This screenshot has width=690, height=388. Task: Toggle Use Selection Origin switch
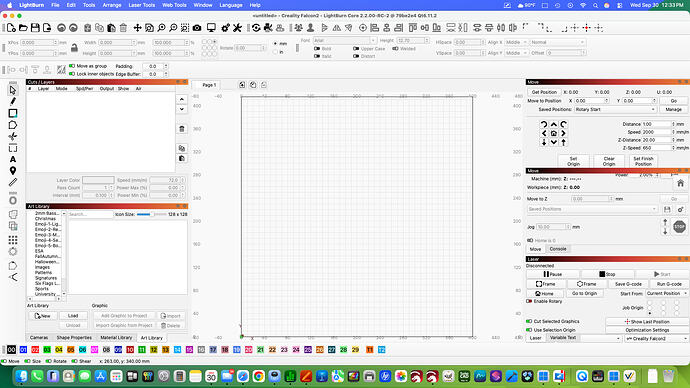(529, 330)
